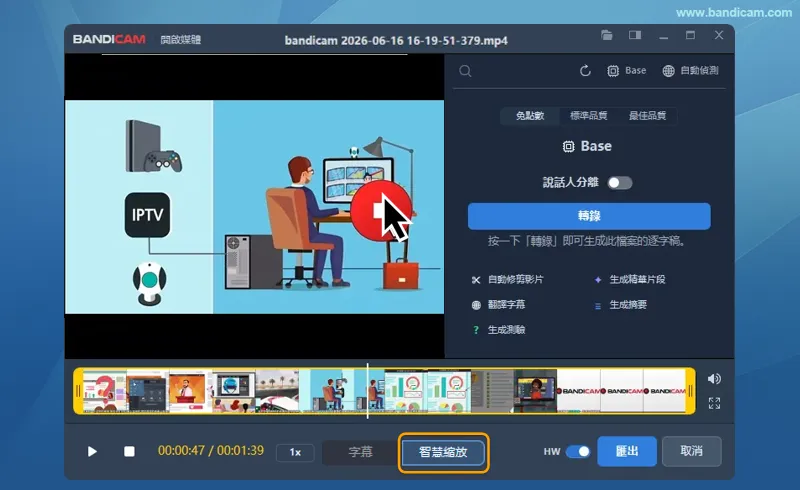Click the video preview area
800x490 pixels.
[254, 206]
